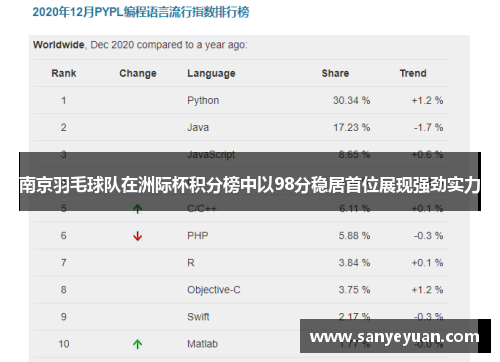
Task: Visit the www.sanyeyuan.com watermark link
Action: click(395, 336)
